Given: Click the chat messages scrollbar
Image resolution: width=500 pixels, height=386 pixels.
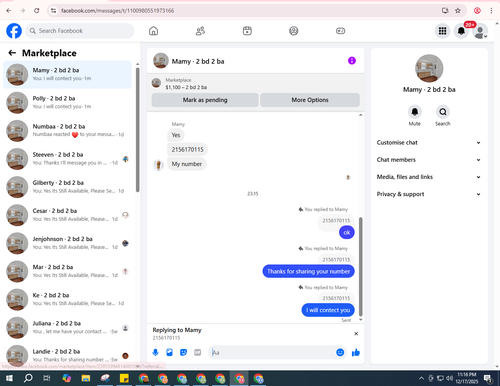Looking at the screenshot, I should (360, 267).
